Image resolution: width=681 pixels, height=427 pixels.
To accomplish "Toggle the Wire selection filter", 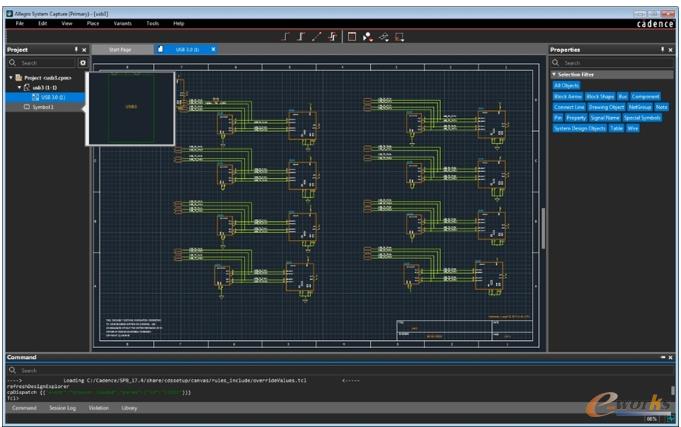I will [632, 128].
